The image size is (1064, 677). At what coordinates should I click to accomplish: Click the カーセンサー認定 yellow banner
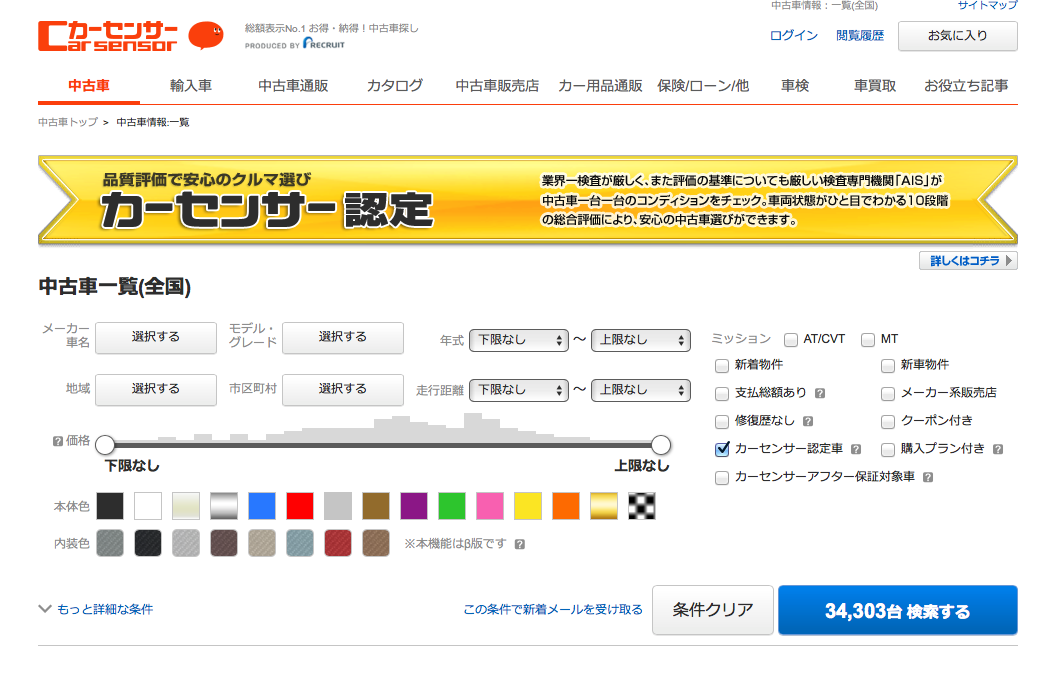(528, 200)
